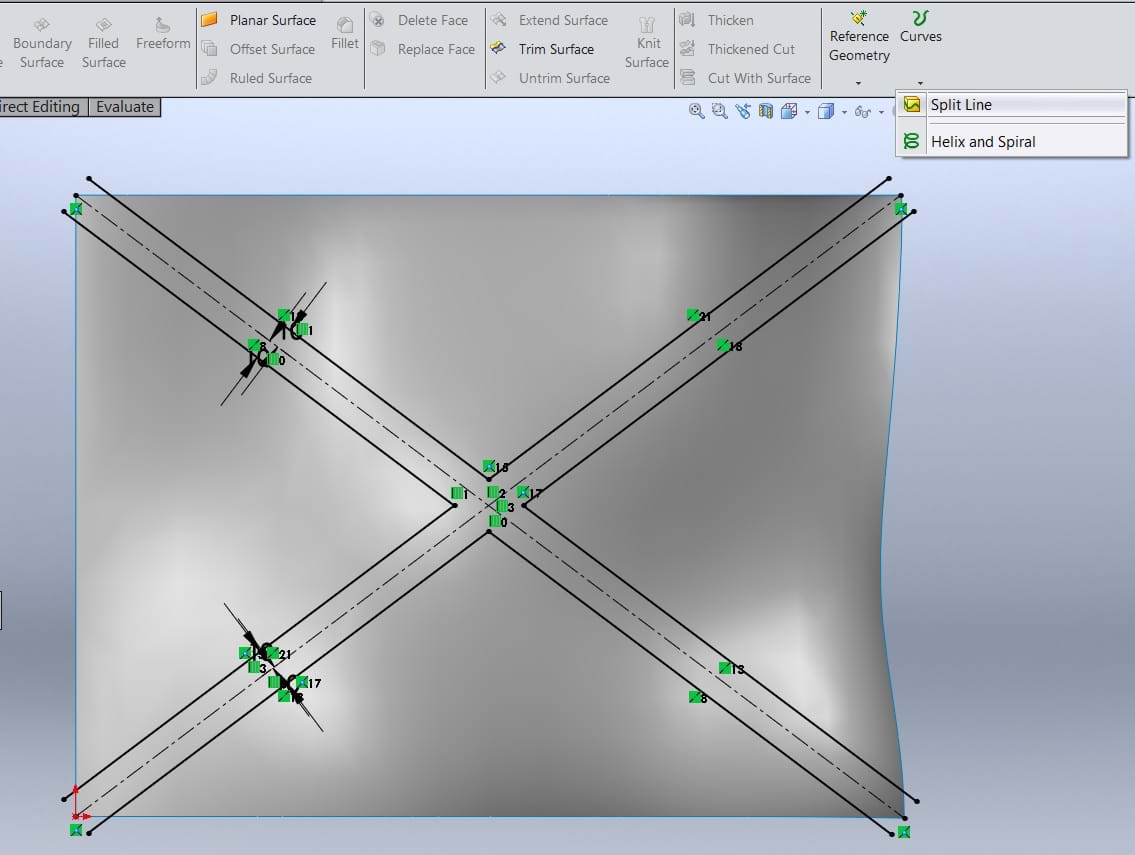The image size is (1135, 855).
Task: Click the Zoom to Fit magnifier icon
Action: click(x=697, y=111)
